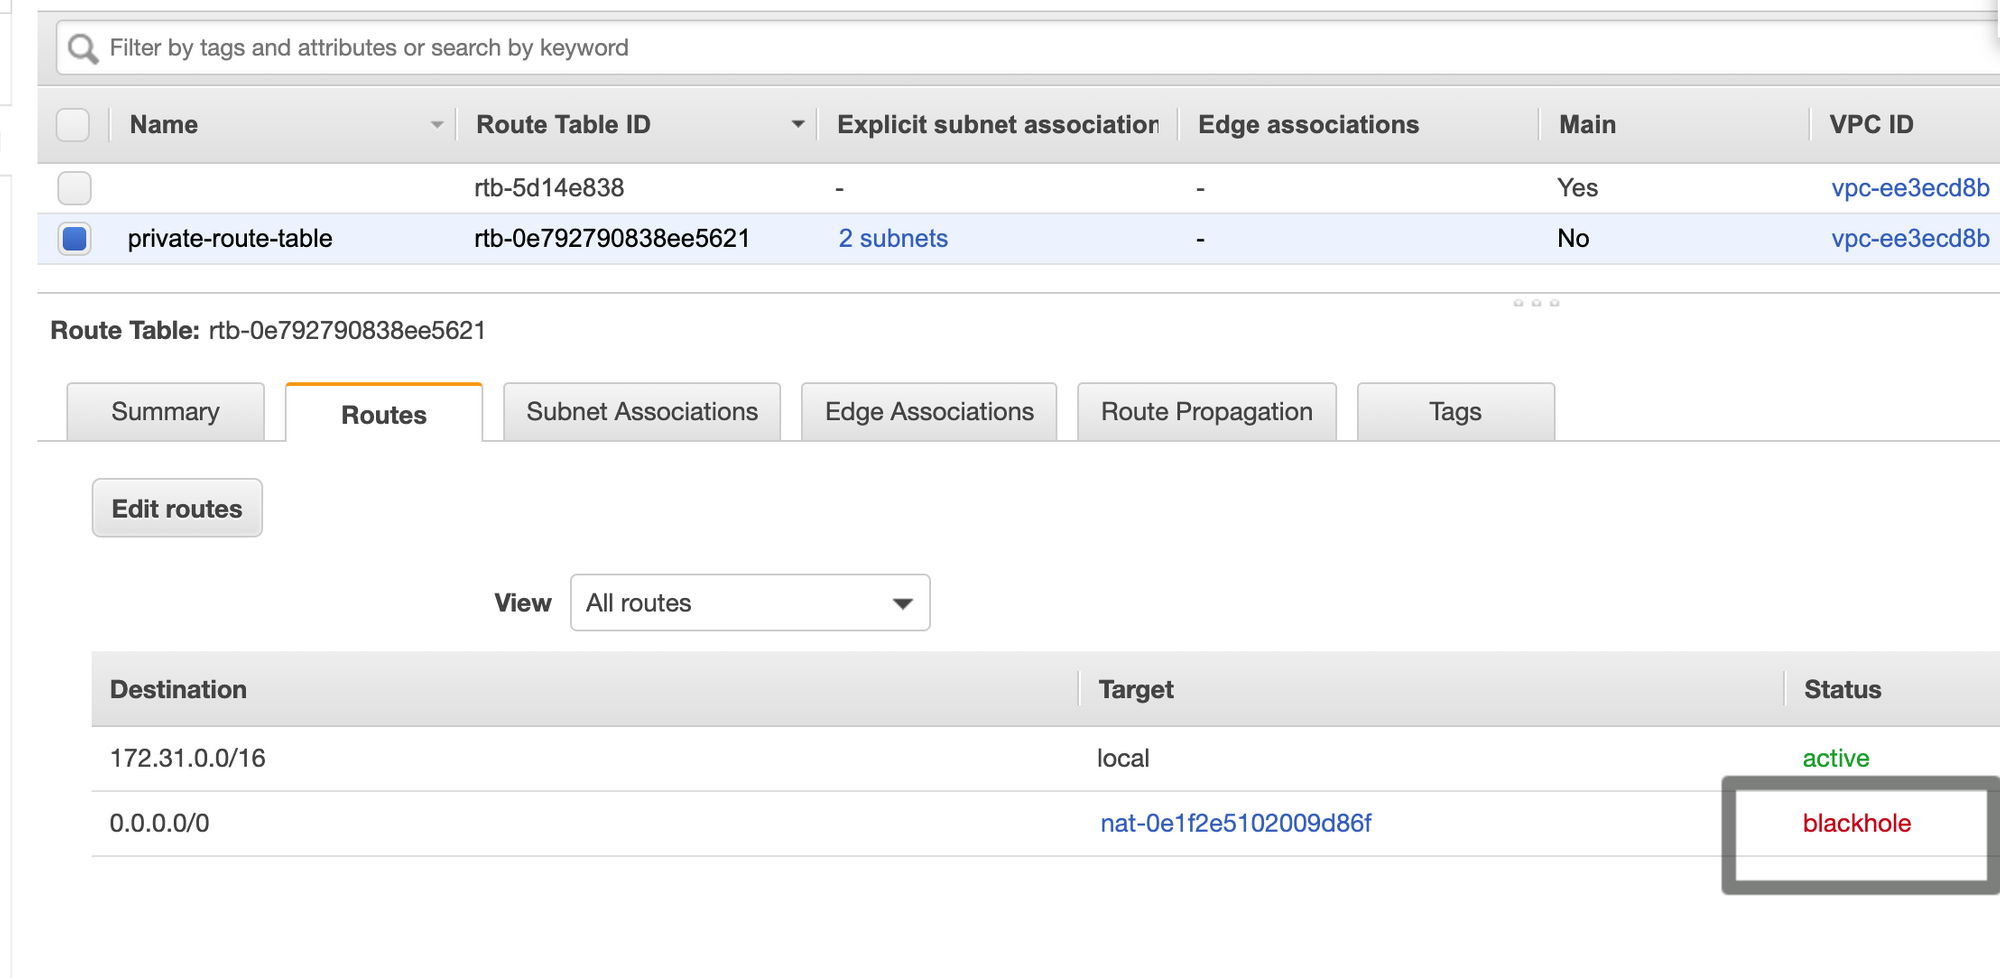2000x978 pixels.
Task: Open Route Table ID column sort arrow
Action: point(797,125)
